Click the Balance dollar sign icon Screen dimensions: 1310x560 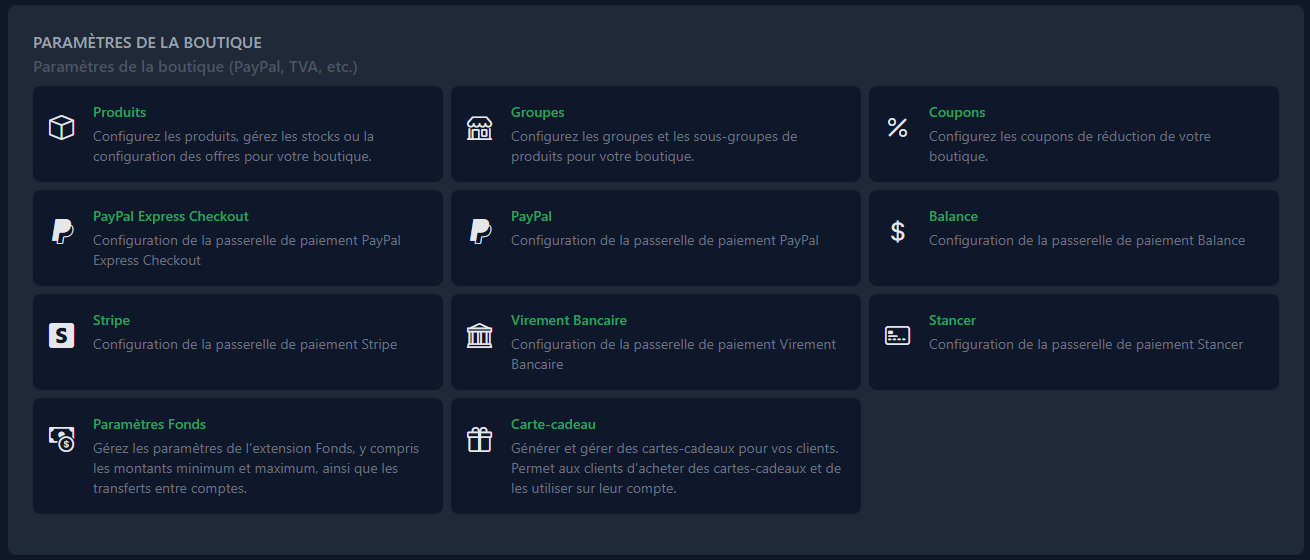898,232
